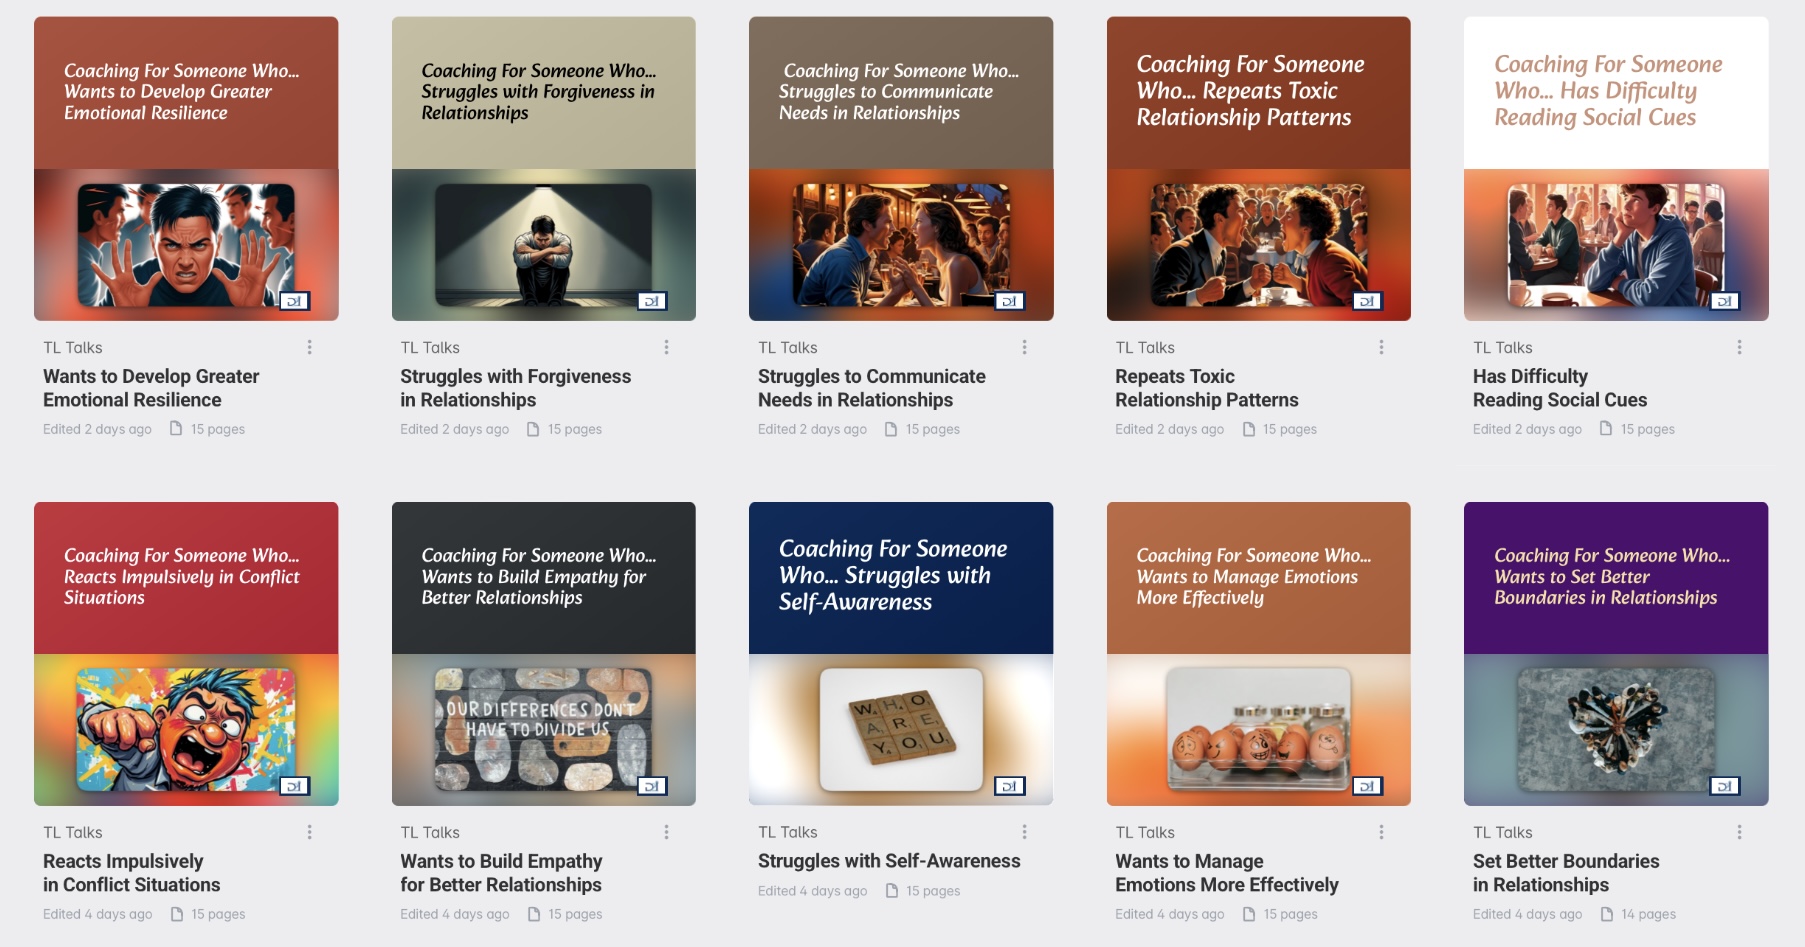Viewport: 1805px width, 947px height.
Task: Open options menu for Set Better Boundaries card
Action: point(1739,832)
